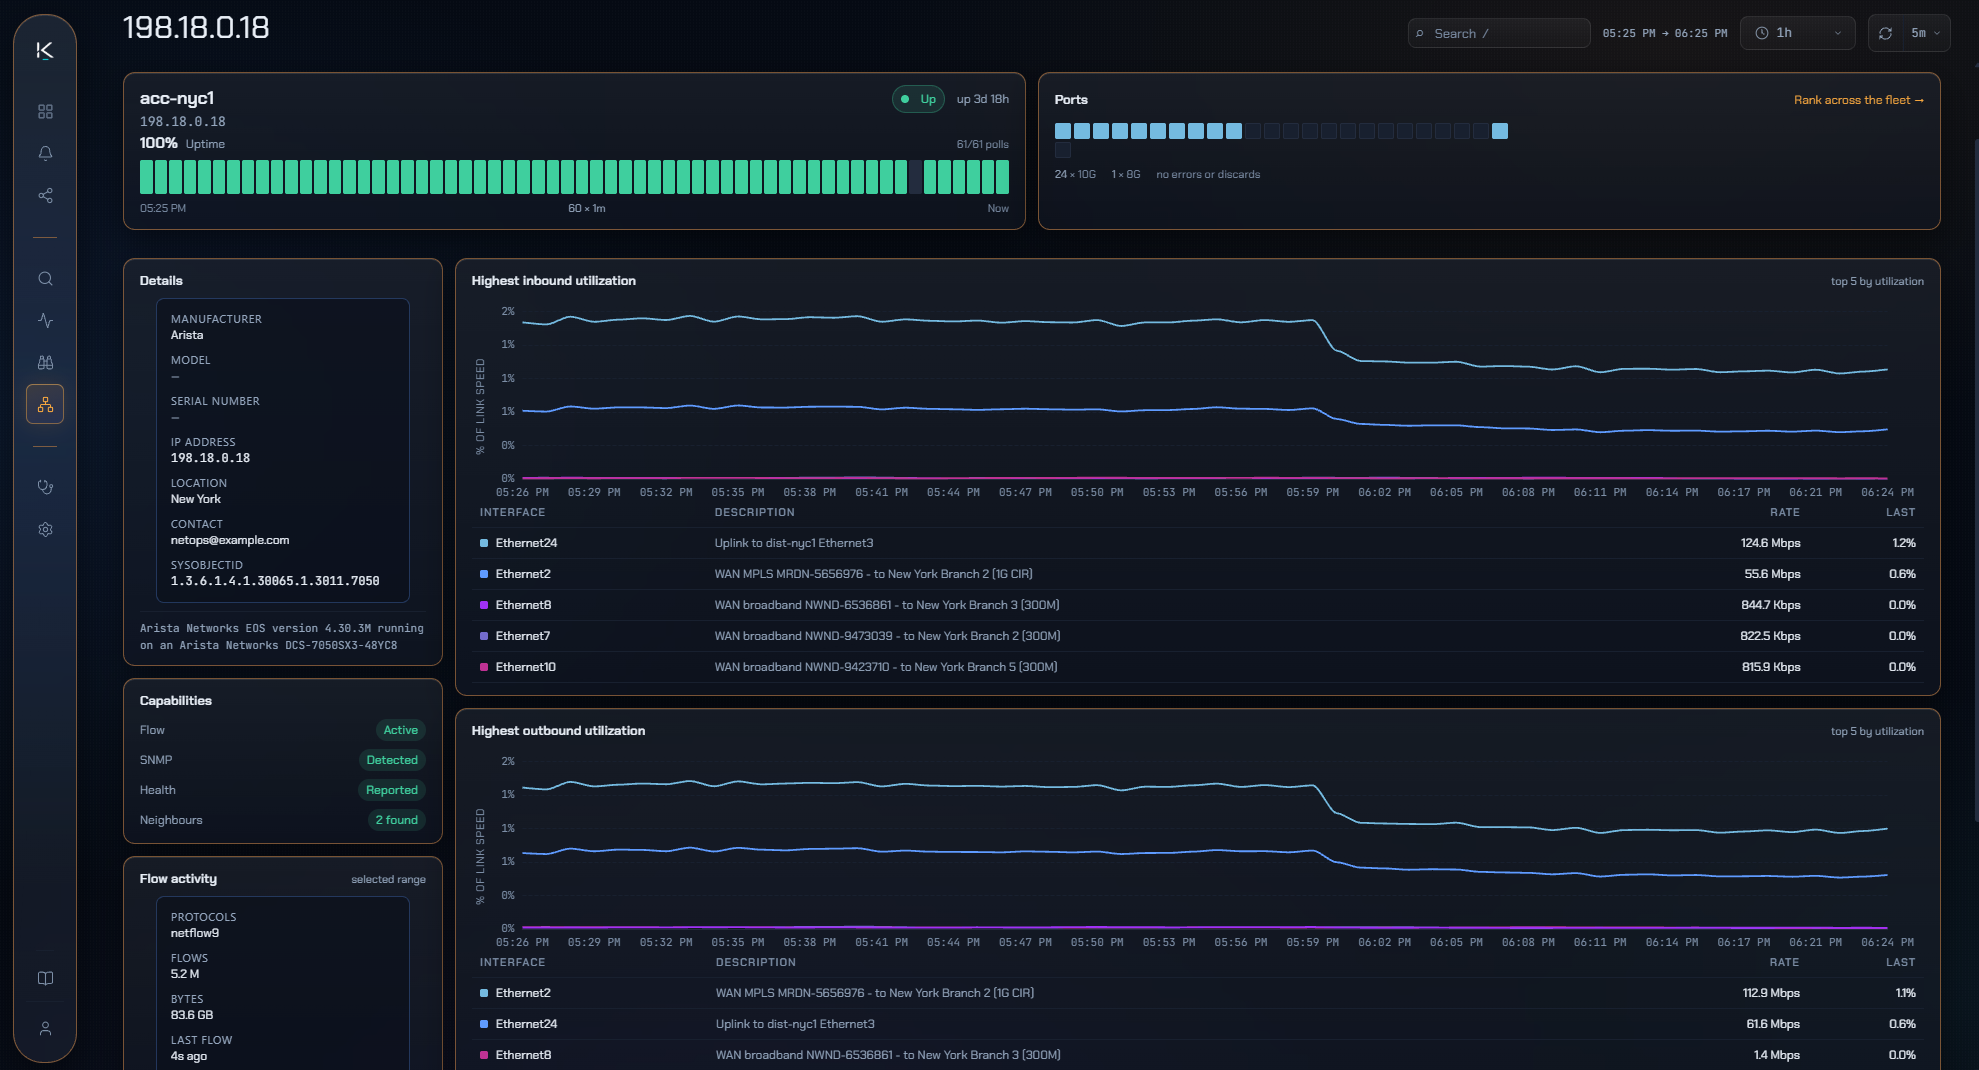Click the page title 198.18.0.18

[x=196, y=27]
